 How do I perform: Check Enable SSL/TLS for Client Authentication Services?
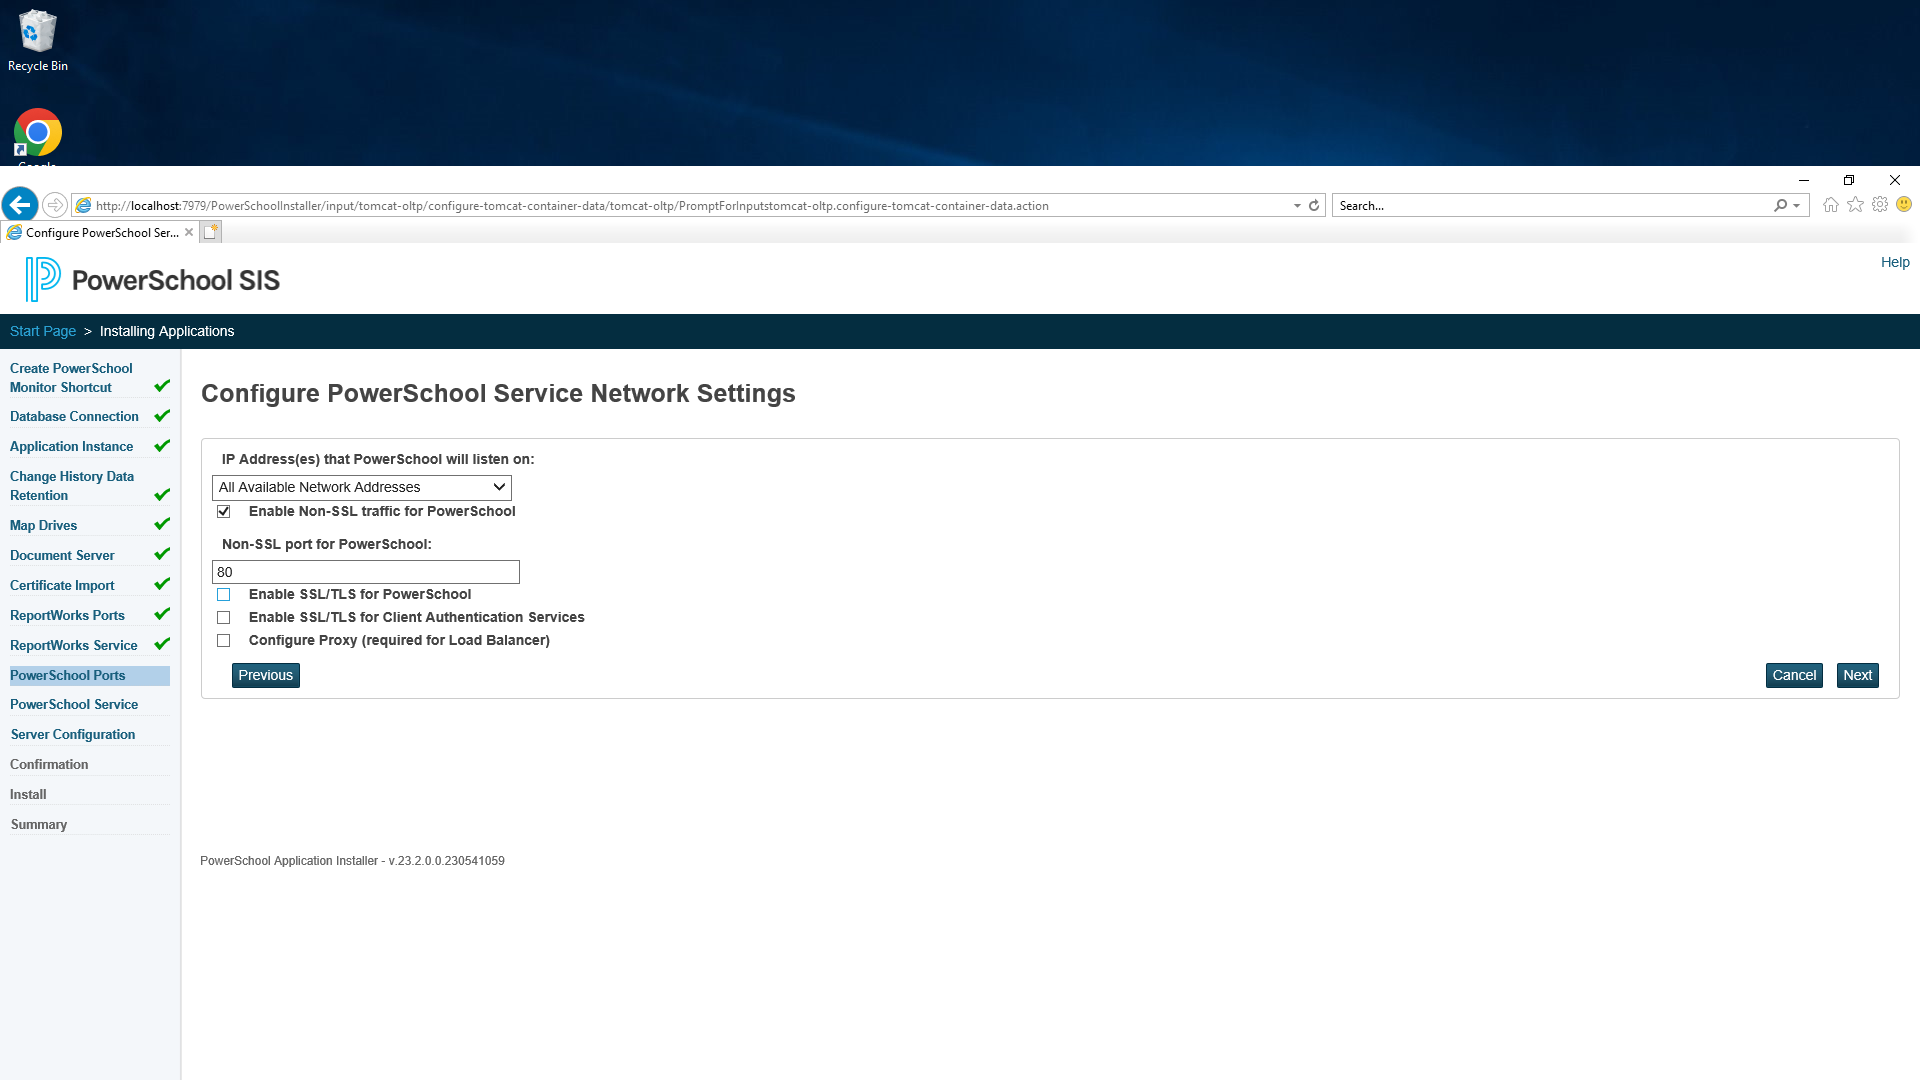point(224,617)
